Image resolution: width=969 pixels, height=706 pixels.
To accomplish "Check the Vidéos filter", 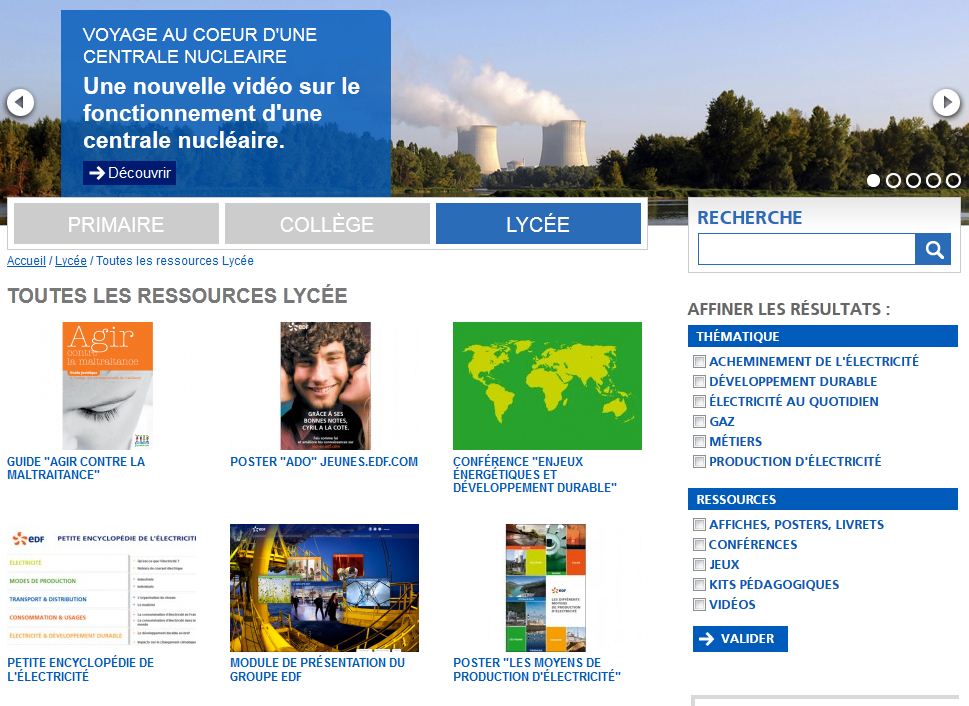I will pos(699,605).
